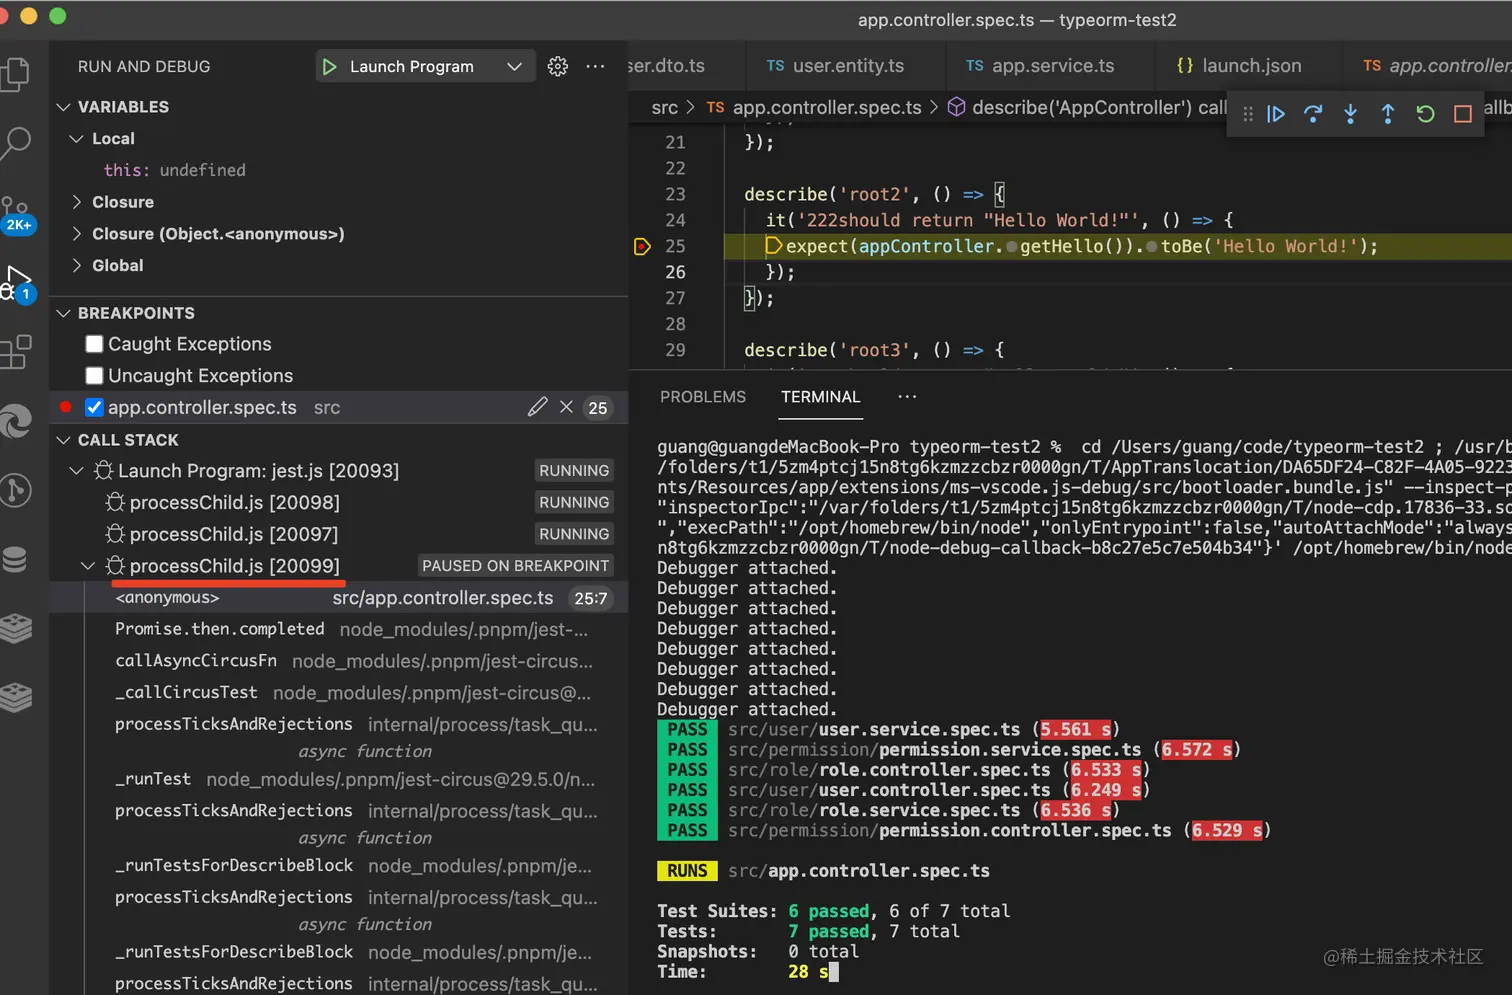The image size is (1512, 995).
Task: Stop debugging with the red square
Action: [x=1462, y=114]
